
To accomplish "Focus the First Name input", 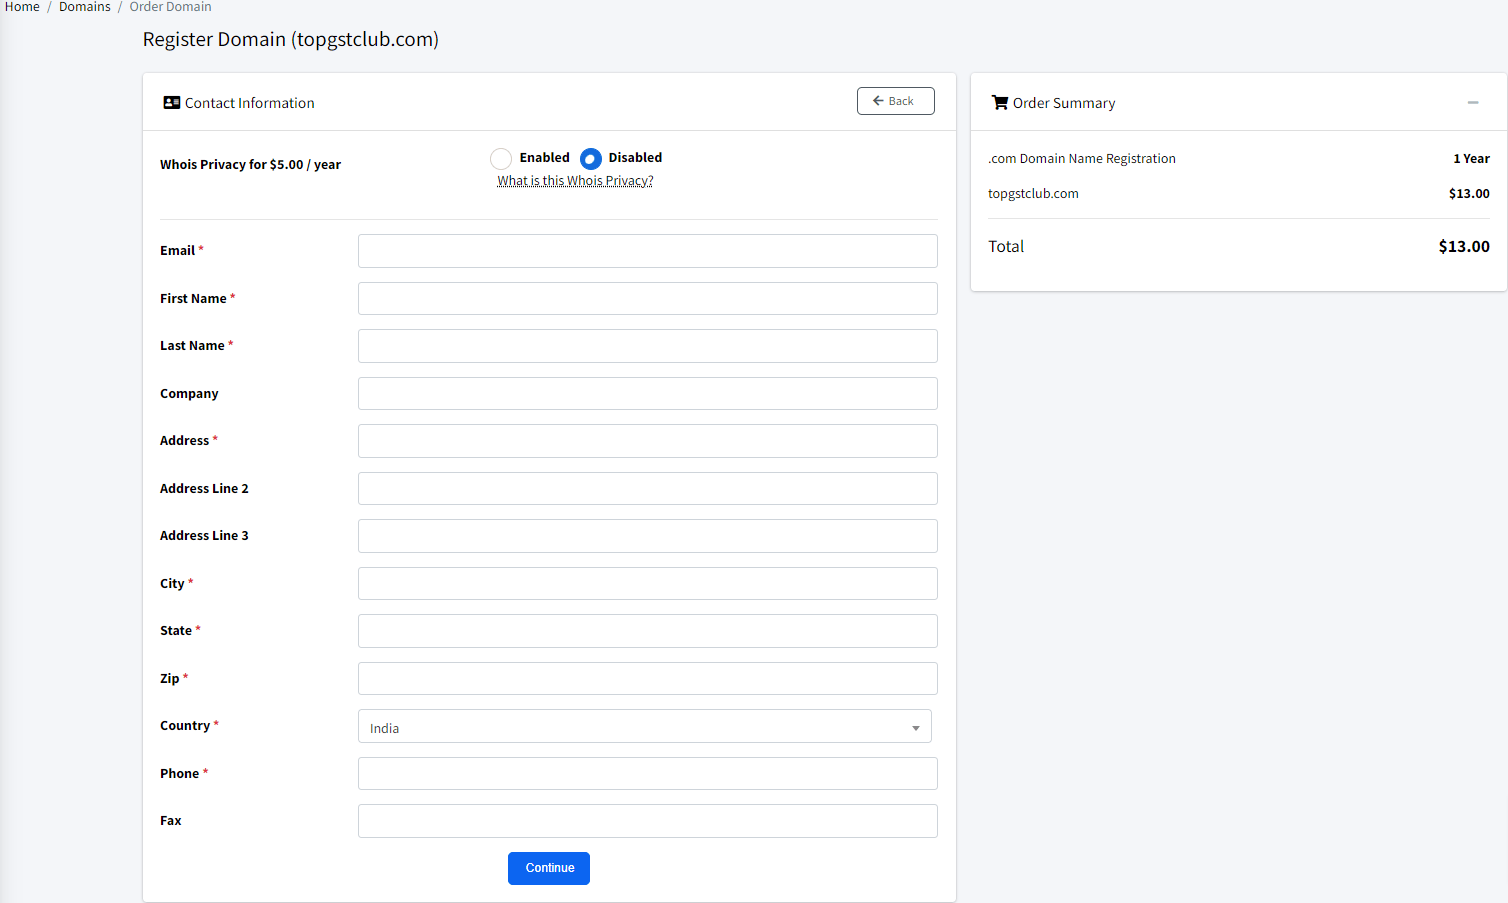I will (647, 298).
